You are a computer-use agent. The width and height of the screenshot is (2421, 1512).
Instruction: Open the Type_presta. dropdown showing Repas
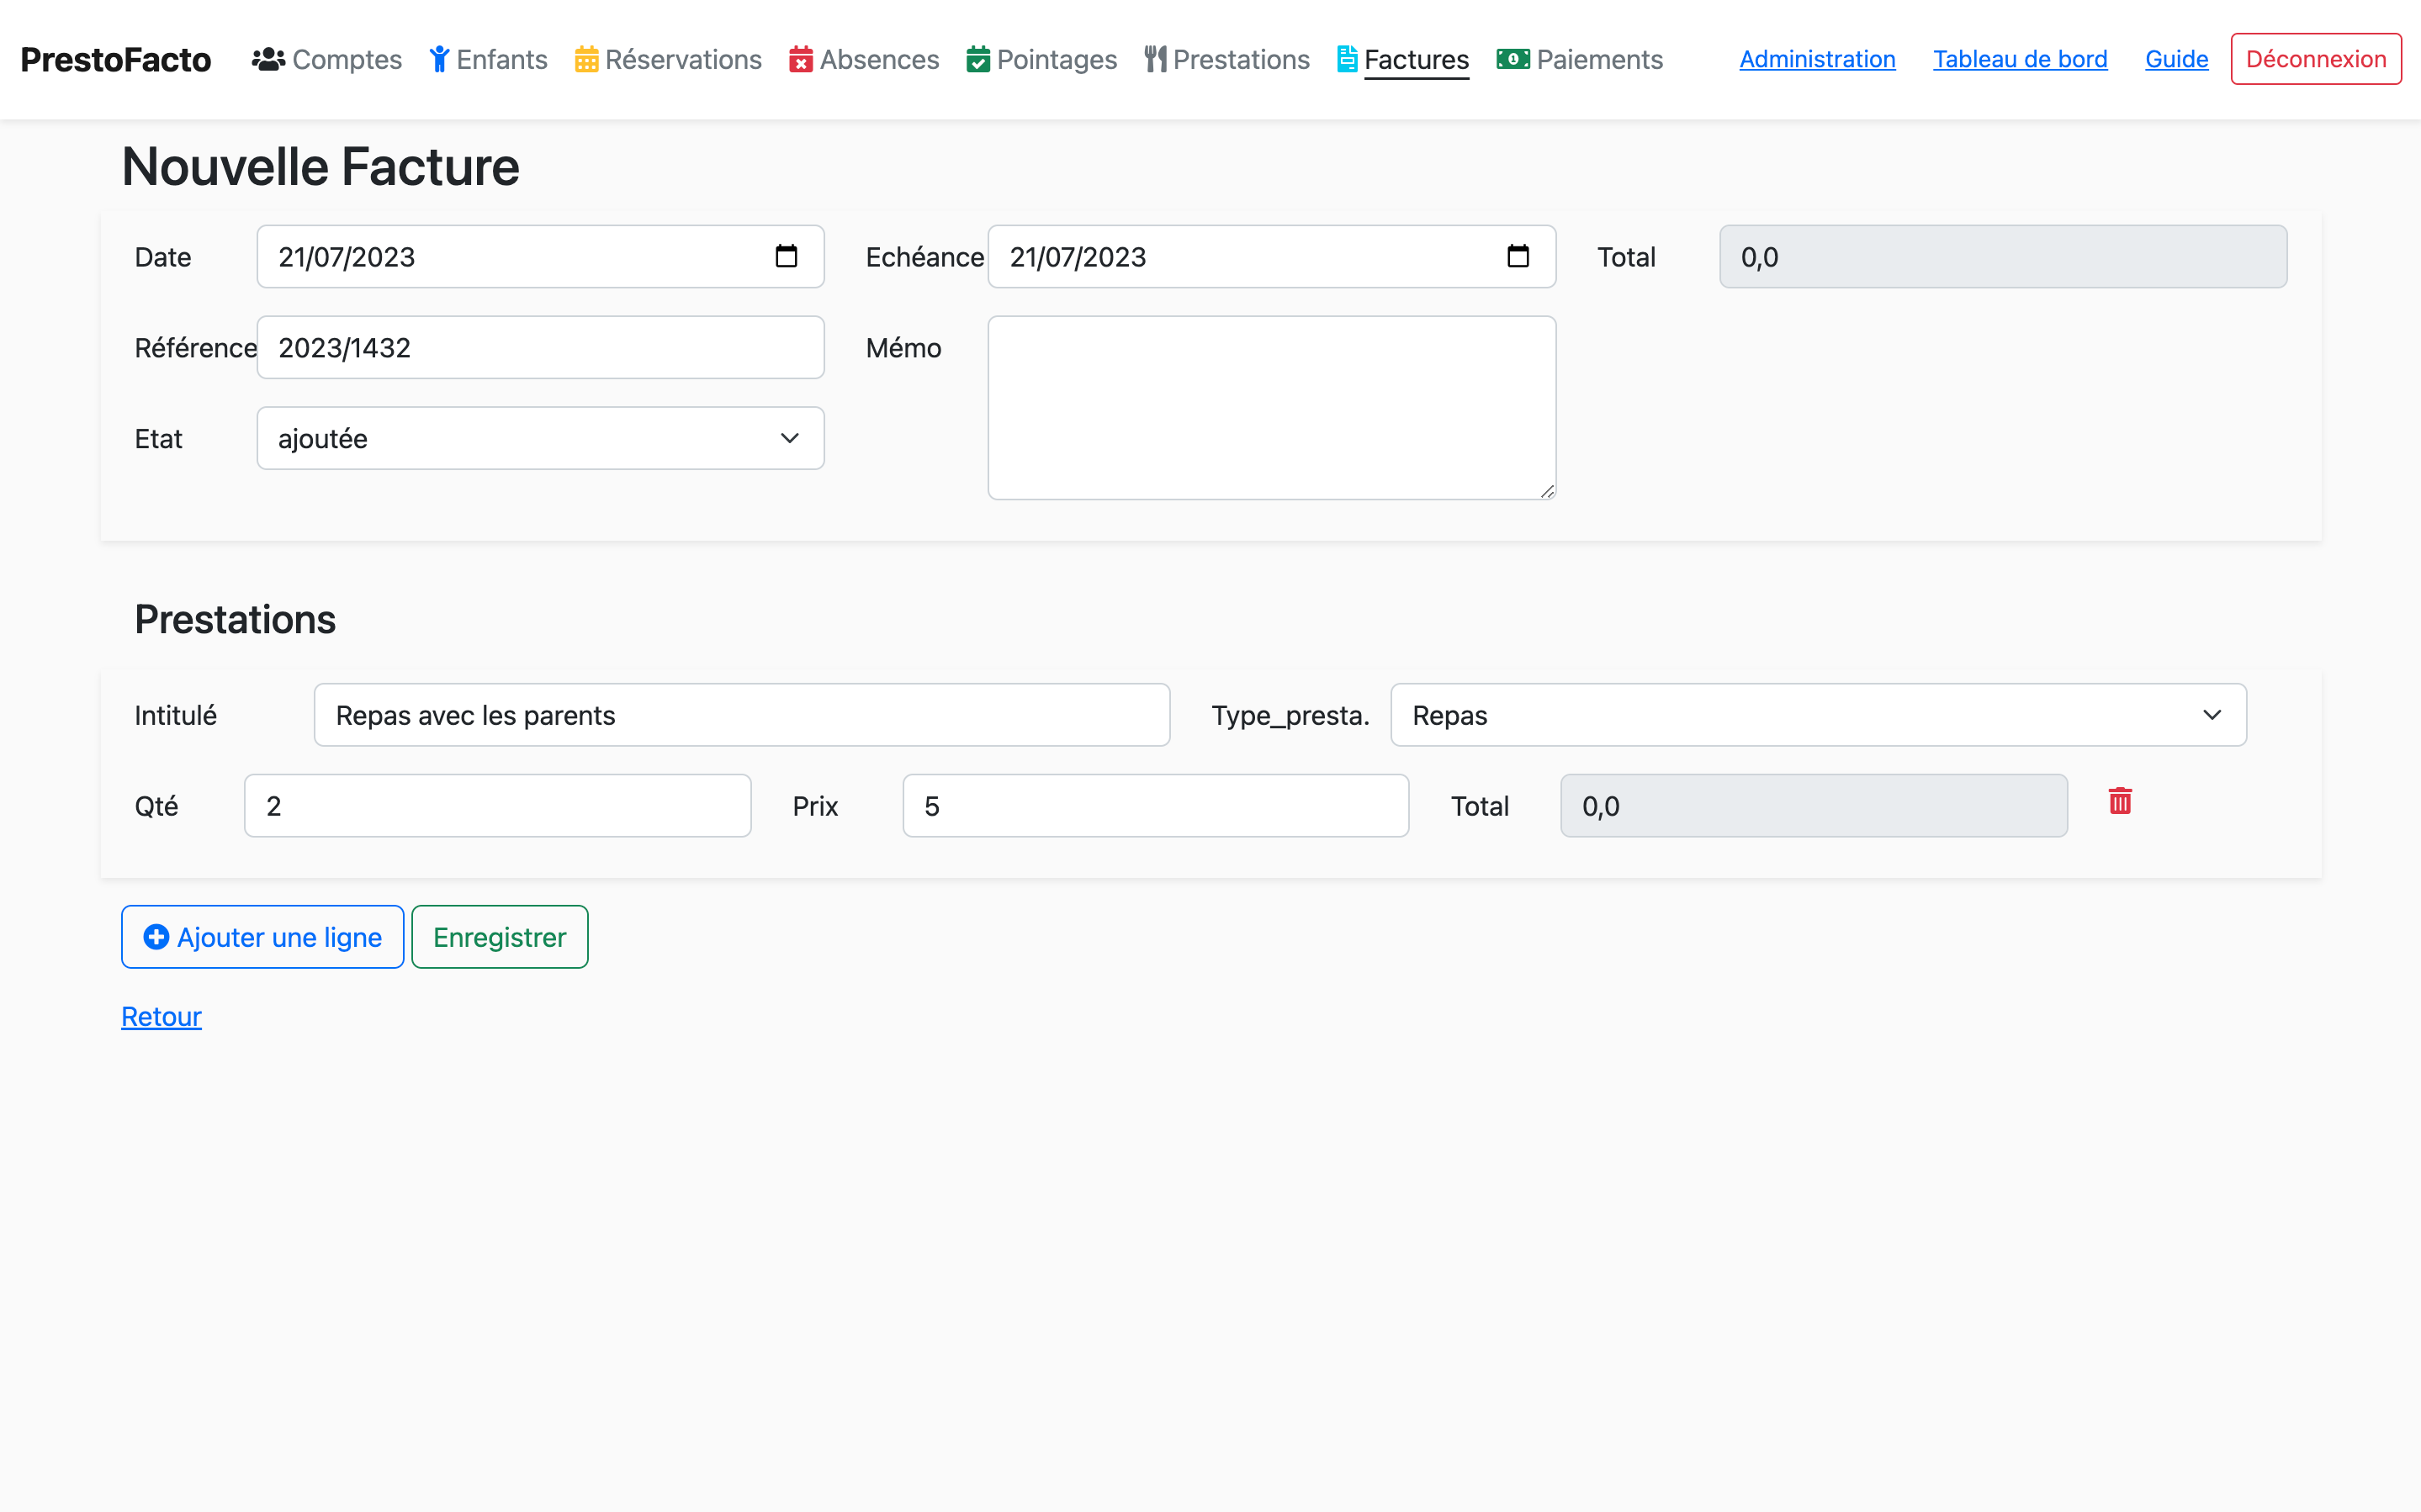coord(1817,715)
